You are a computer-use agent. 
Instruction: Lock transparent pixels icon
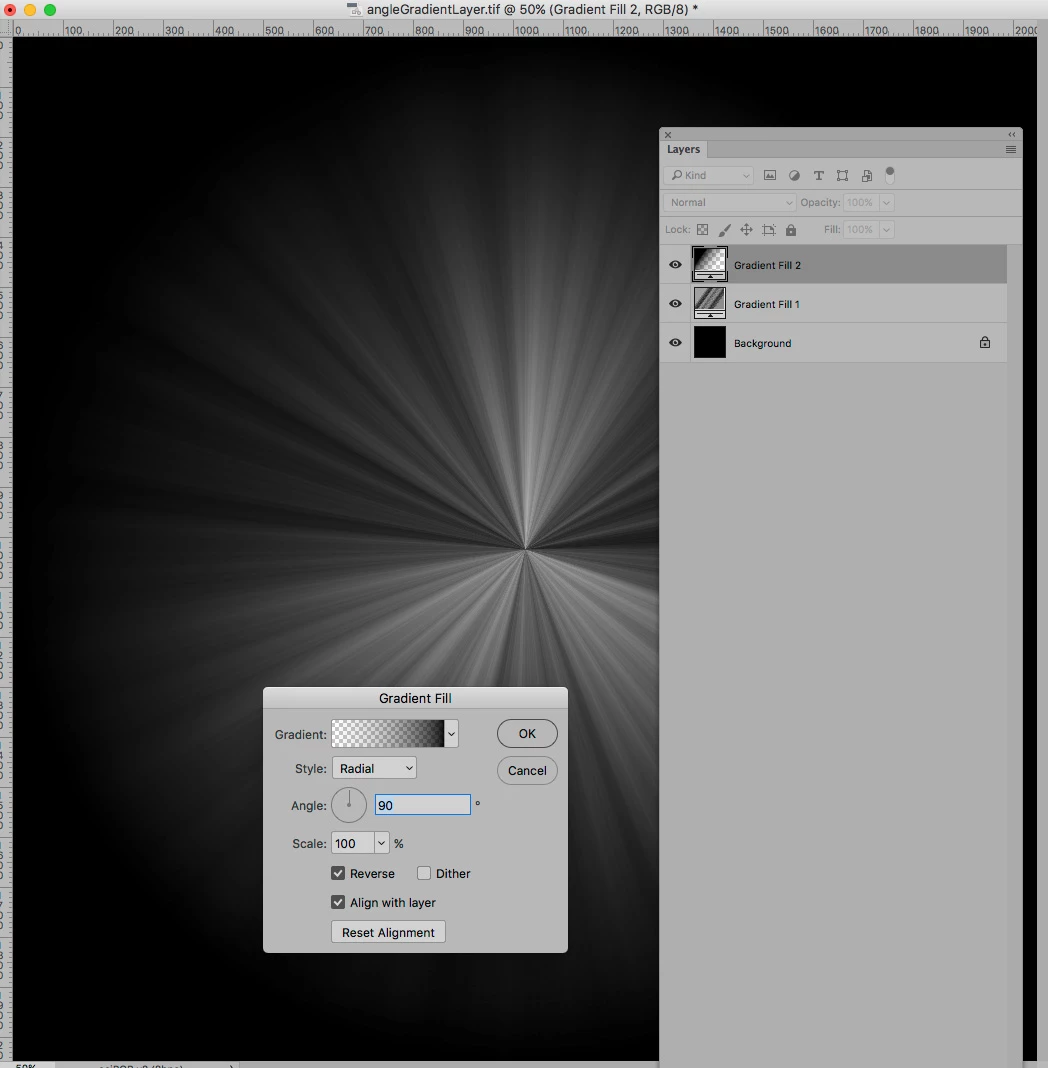tap(702, 230)
